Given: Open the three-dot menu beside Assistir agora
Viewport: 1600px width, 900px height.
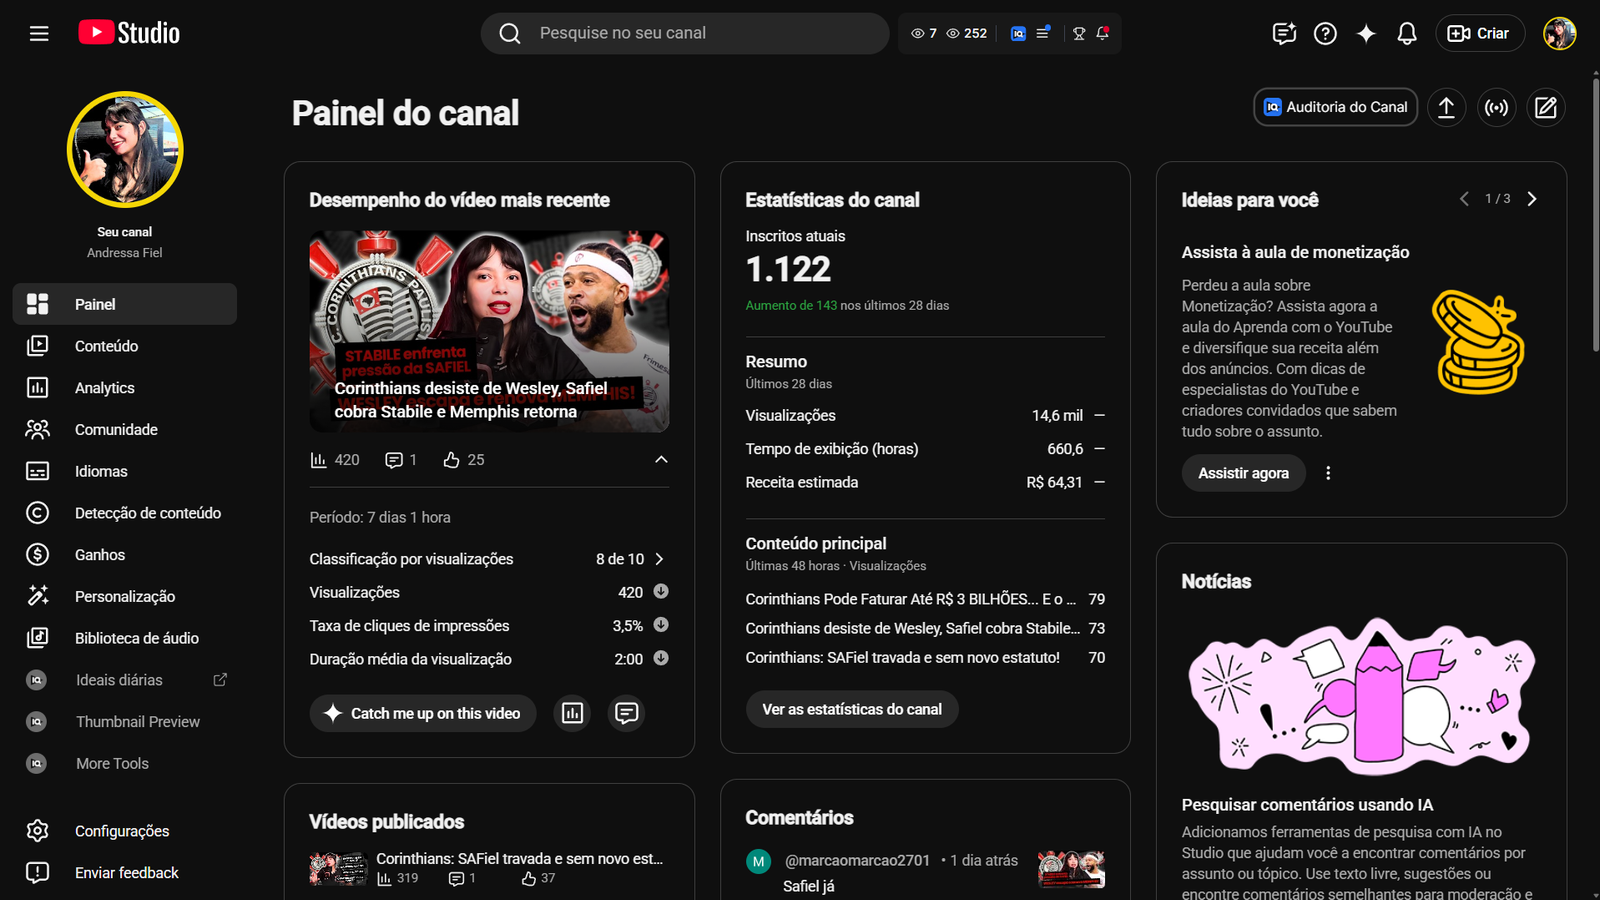Looking at the screenshot, I should [1328, 473].
